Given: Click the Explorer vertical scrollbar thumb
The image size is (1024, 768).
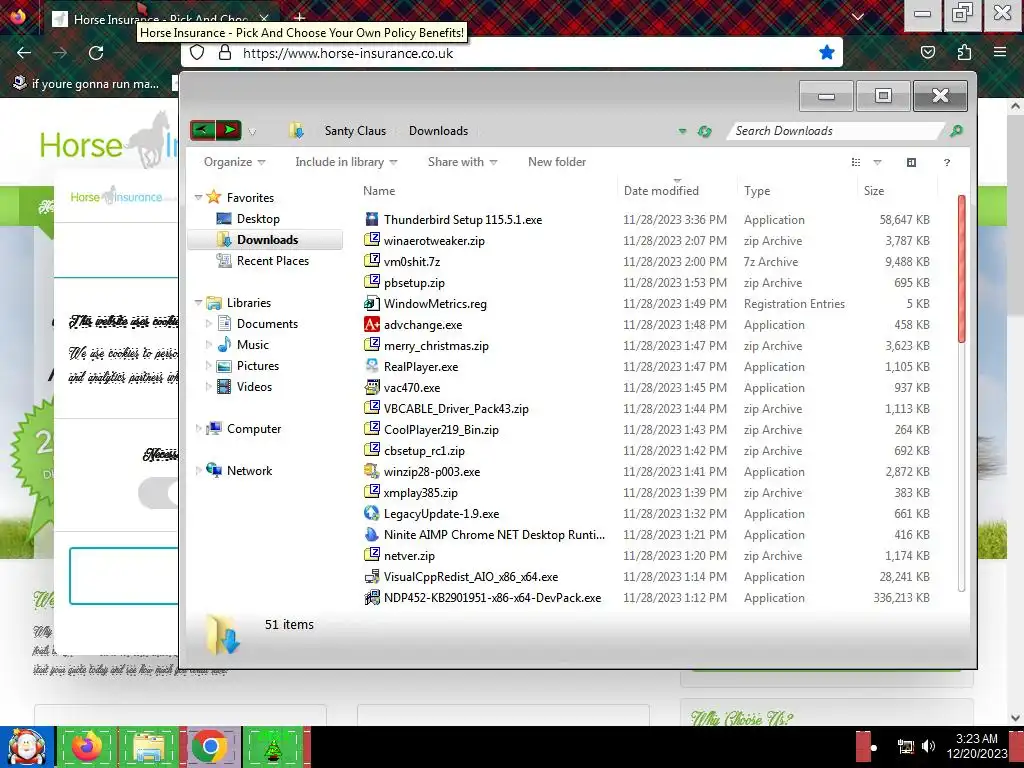Looking at the screenshot, I should (x=961, y=268).
